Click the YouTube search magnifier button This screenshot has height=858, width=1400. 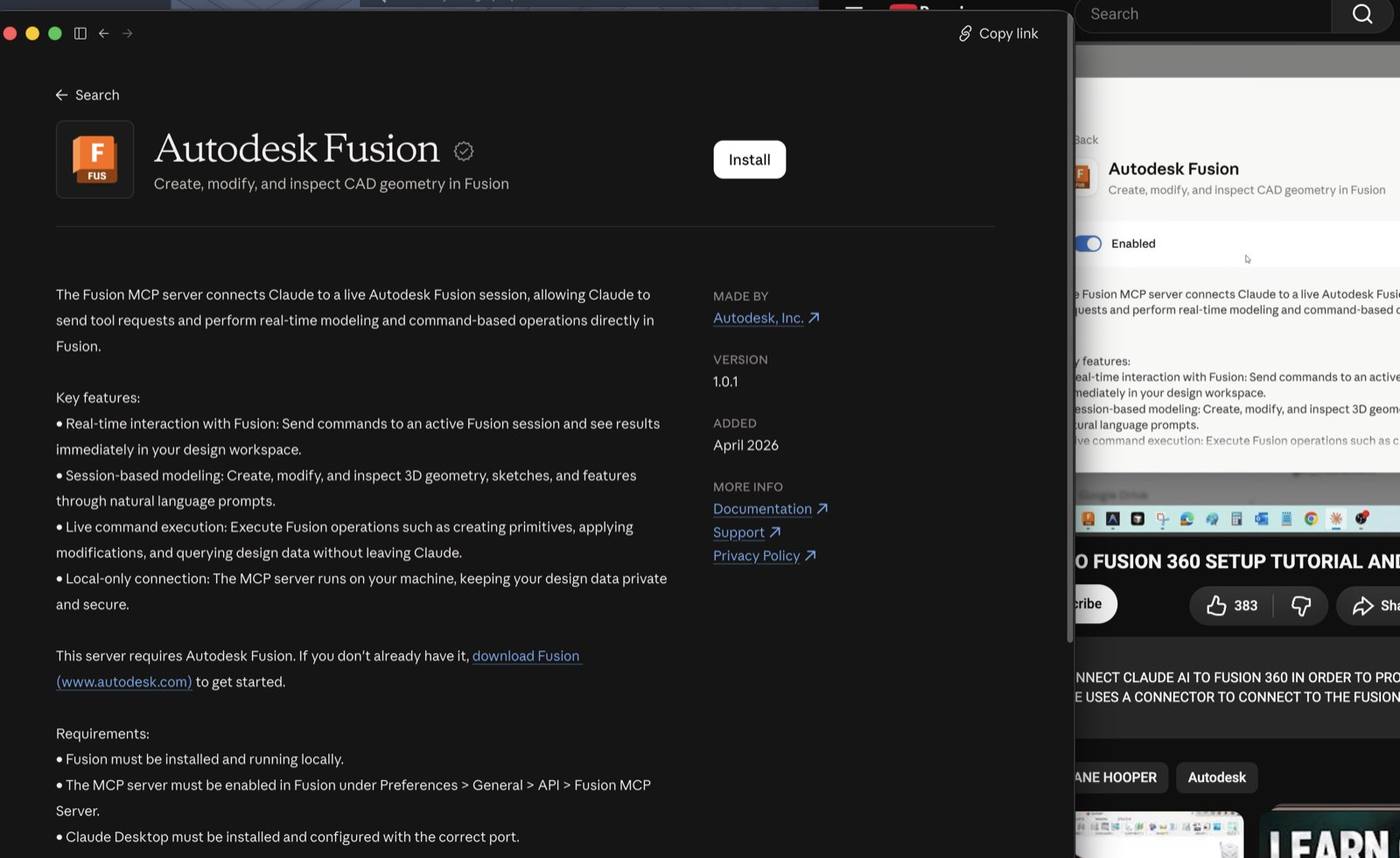tap(1362, 14)
